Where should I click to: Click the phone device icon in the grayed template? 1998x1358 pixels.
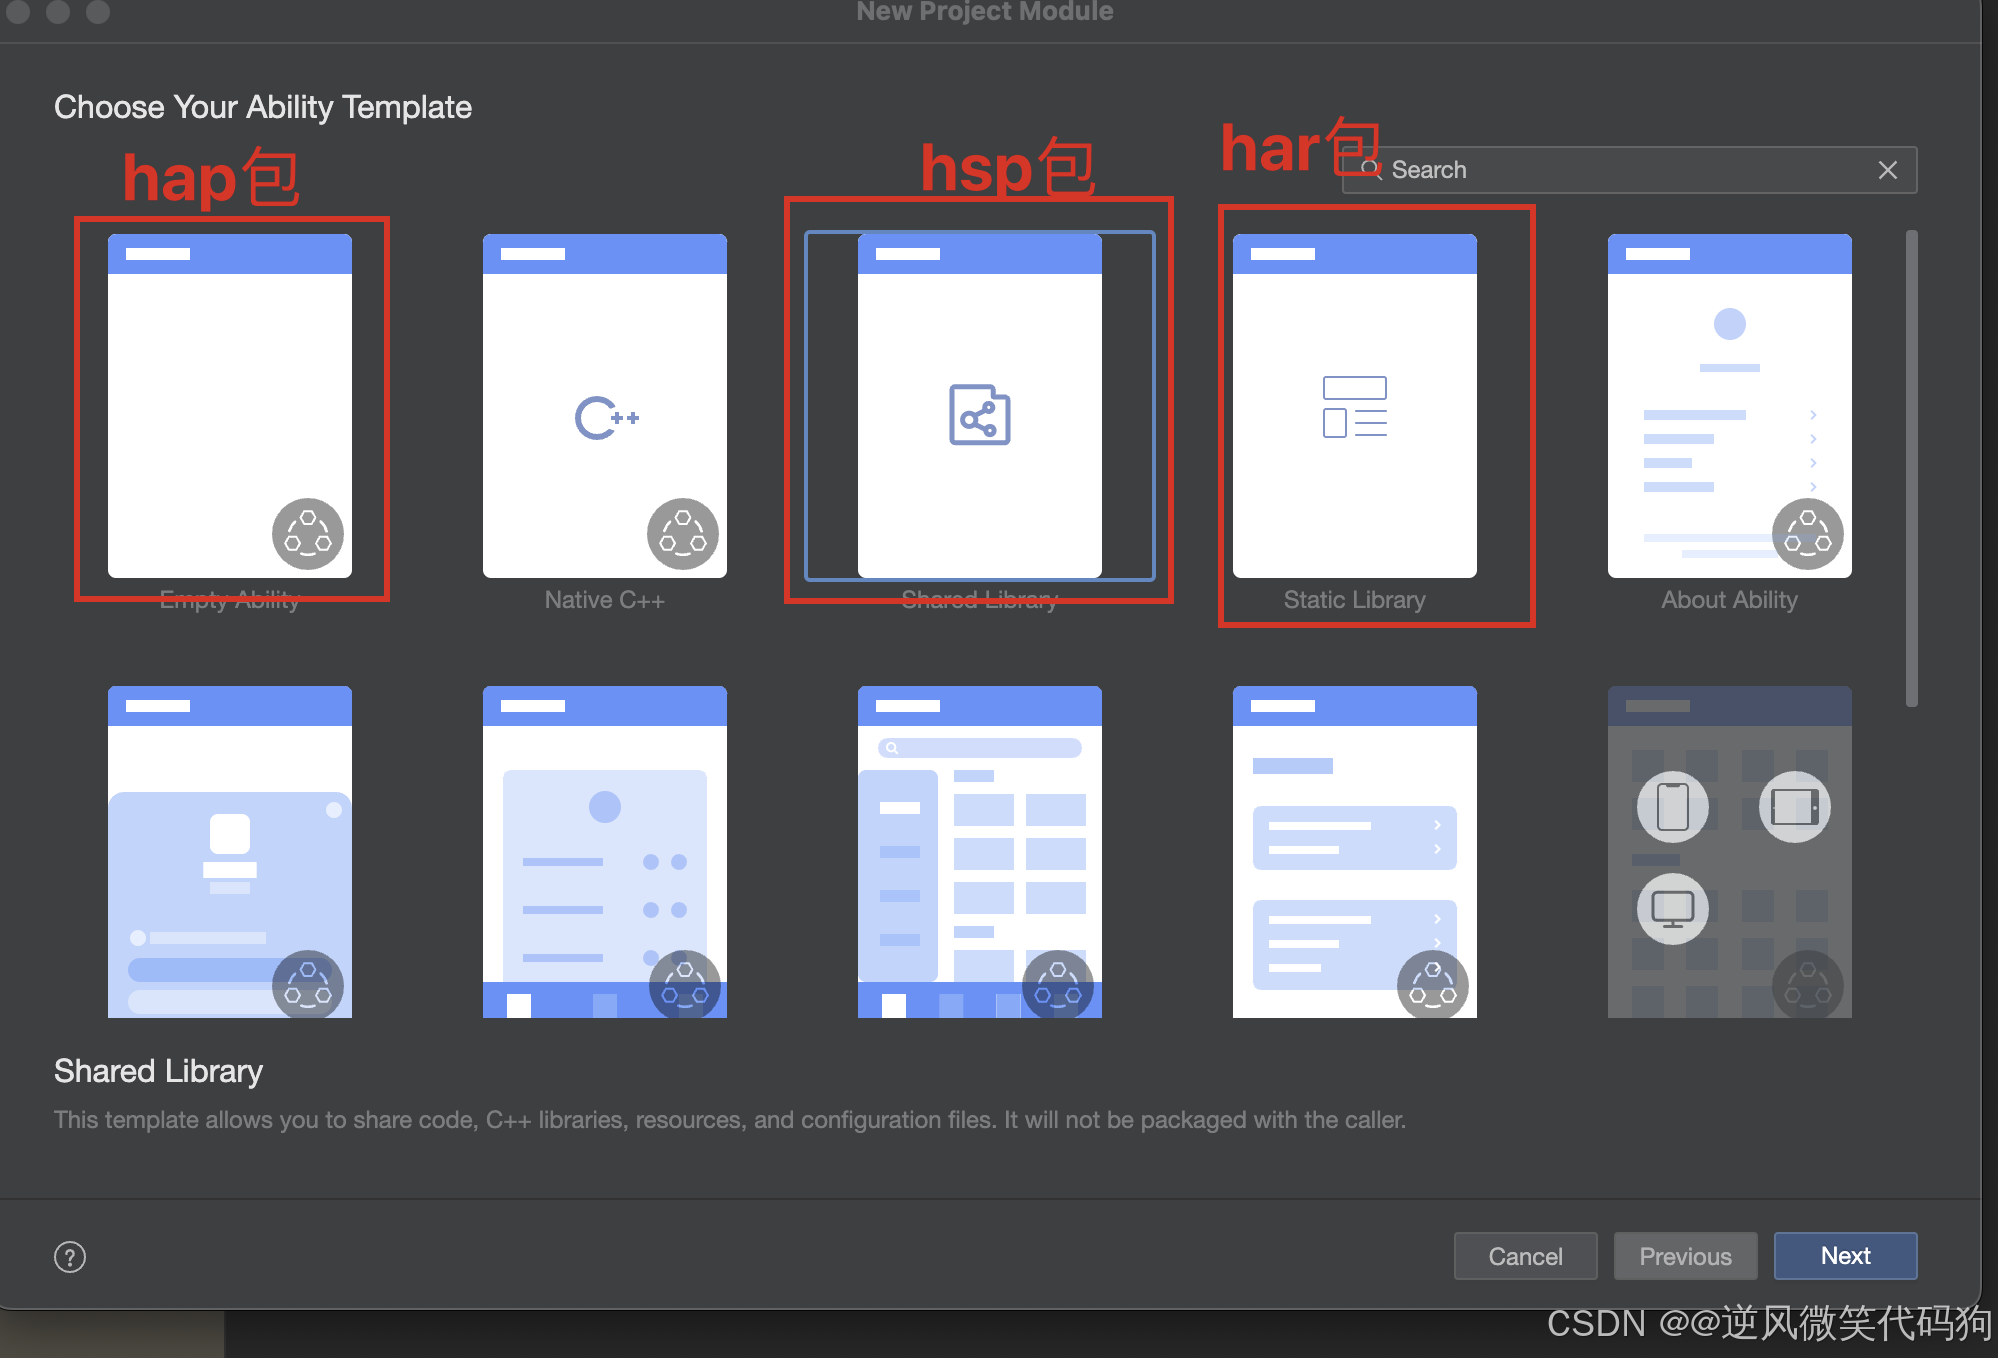coord(1672,807)
